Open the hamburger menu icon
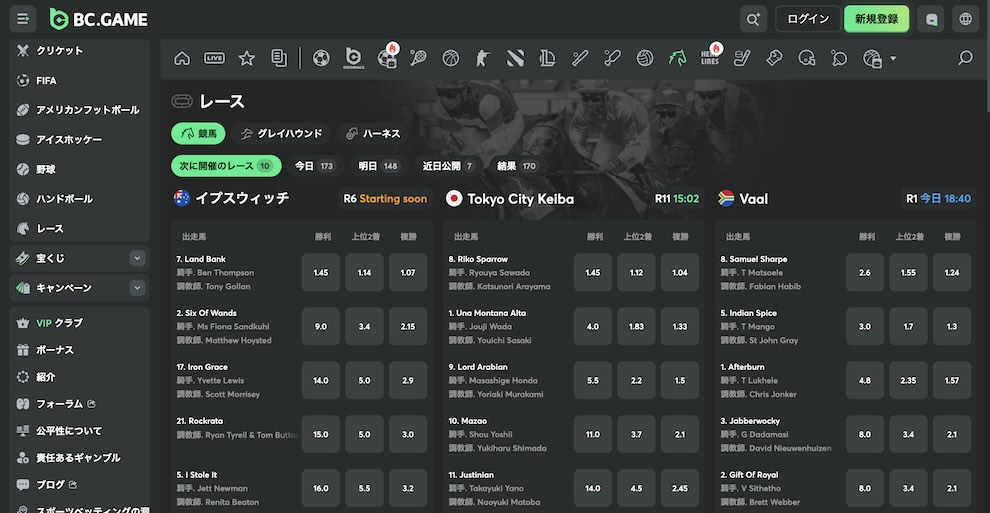The height and width of the screenshot is (513, 990). coord(23,19)
